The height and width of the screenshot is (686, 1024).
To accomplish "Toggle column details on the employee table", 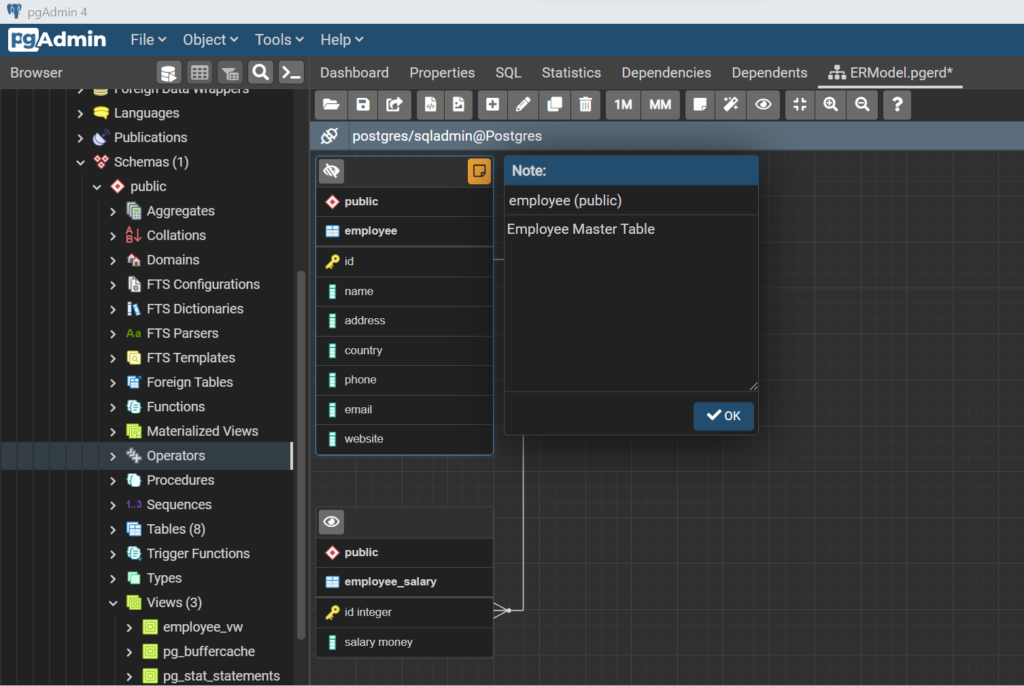I will (x=332, y=171).
